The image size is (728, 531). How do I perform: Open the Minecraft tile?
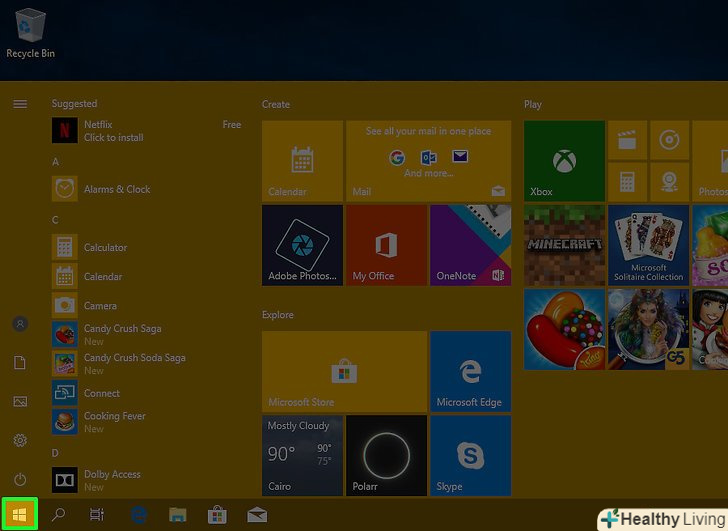[x=565, y=245]
